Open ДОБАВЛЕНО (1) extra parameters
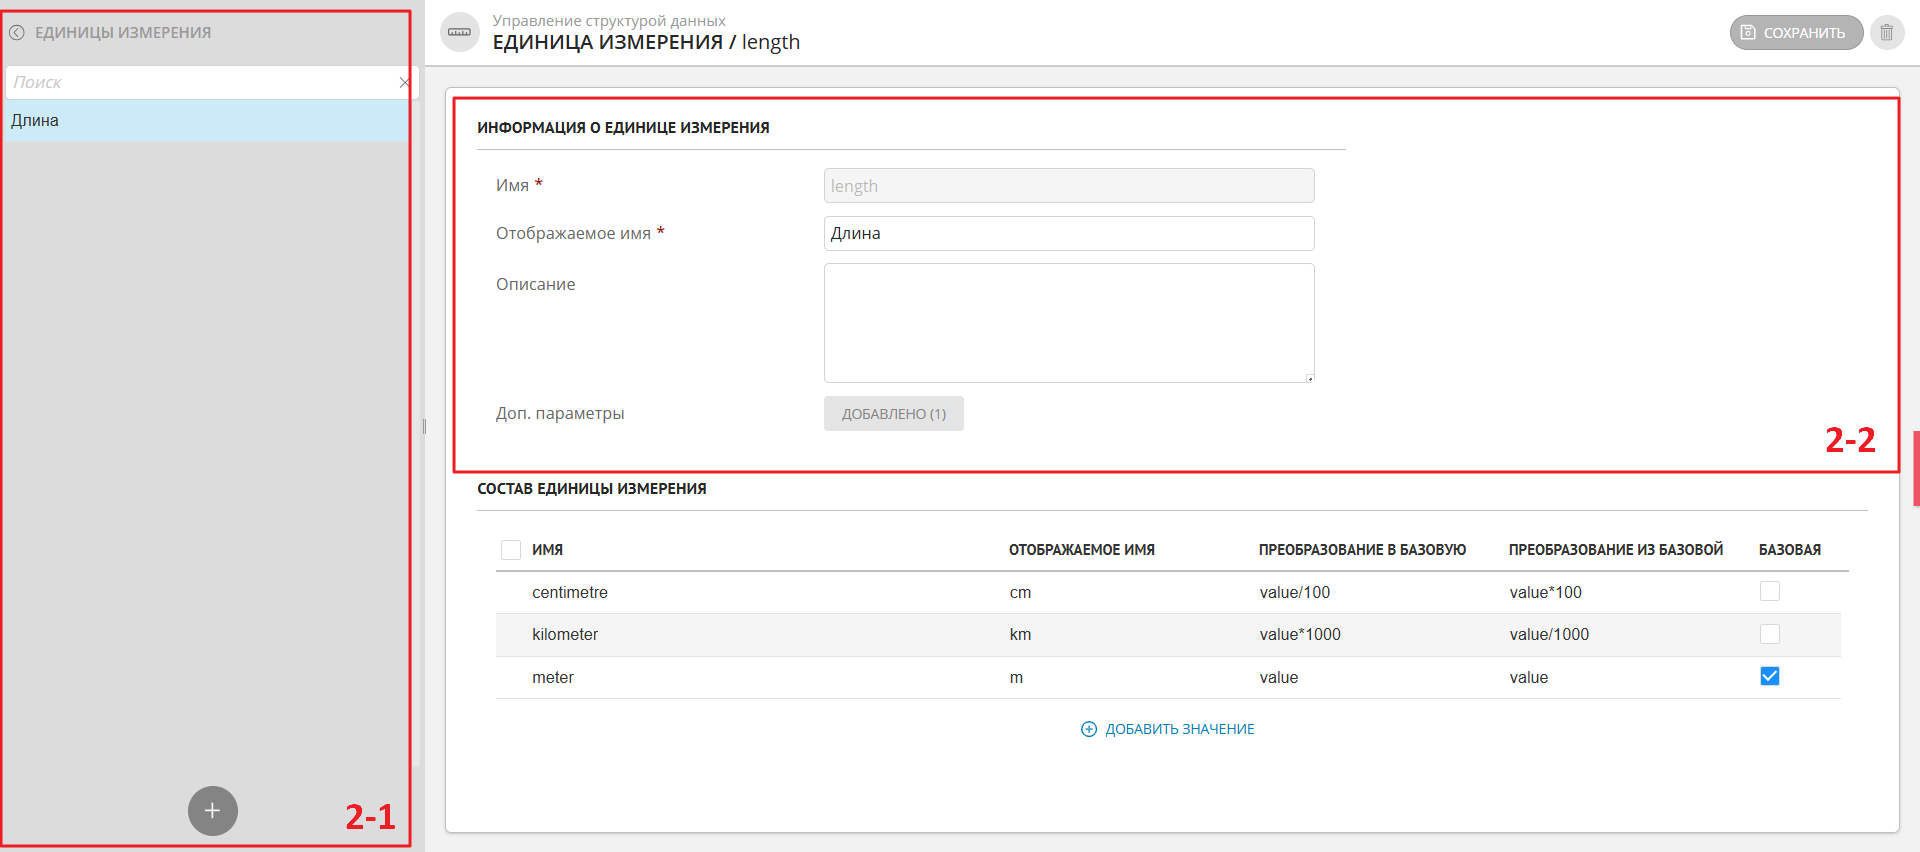This screenshot has height=852, width=1920. point(893,414)
